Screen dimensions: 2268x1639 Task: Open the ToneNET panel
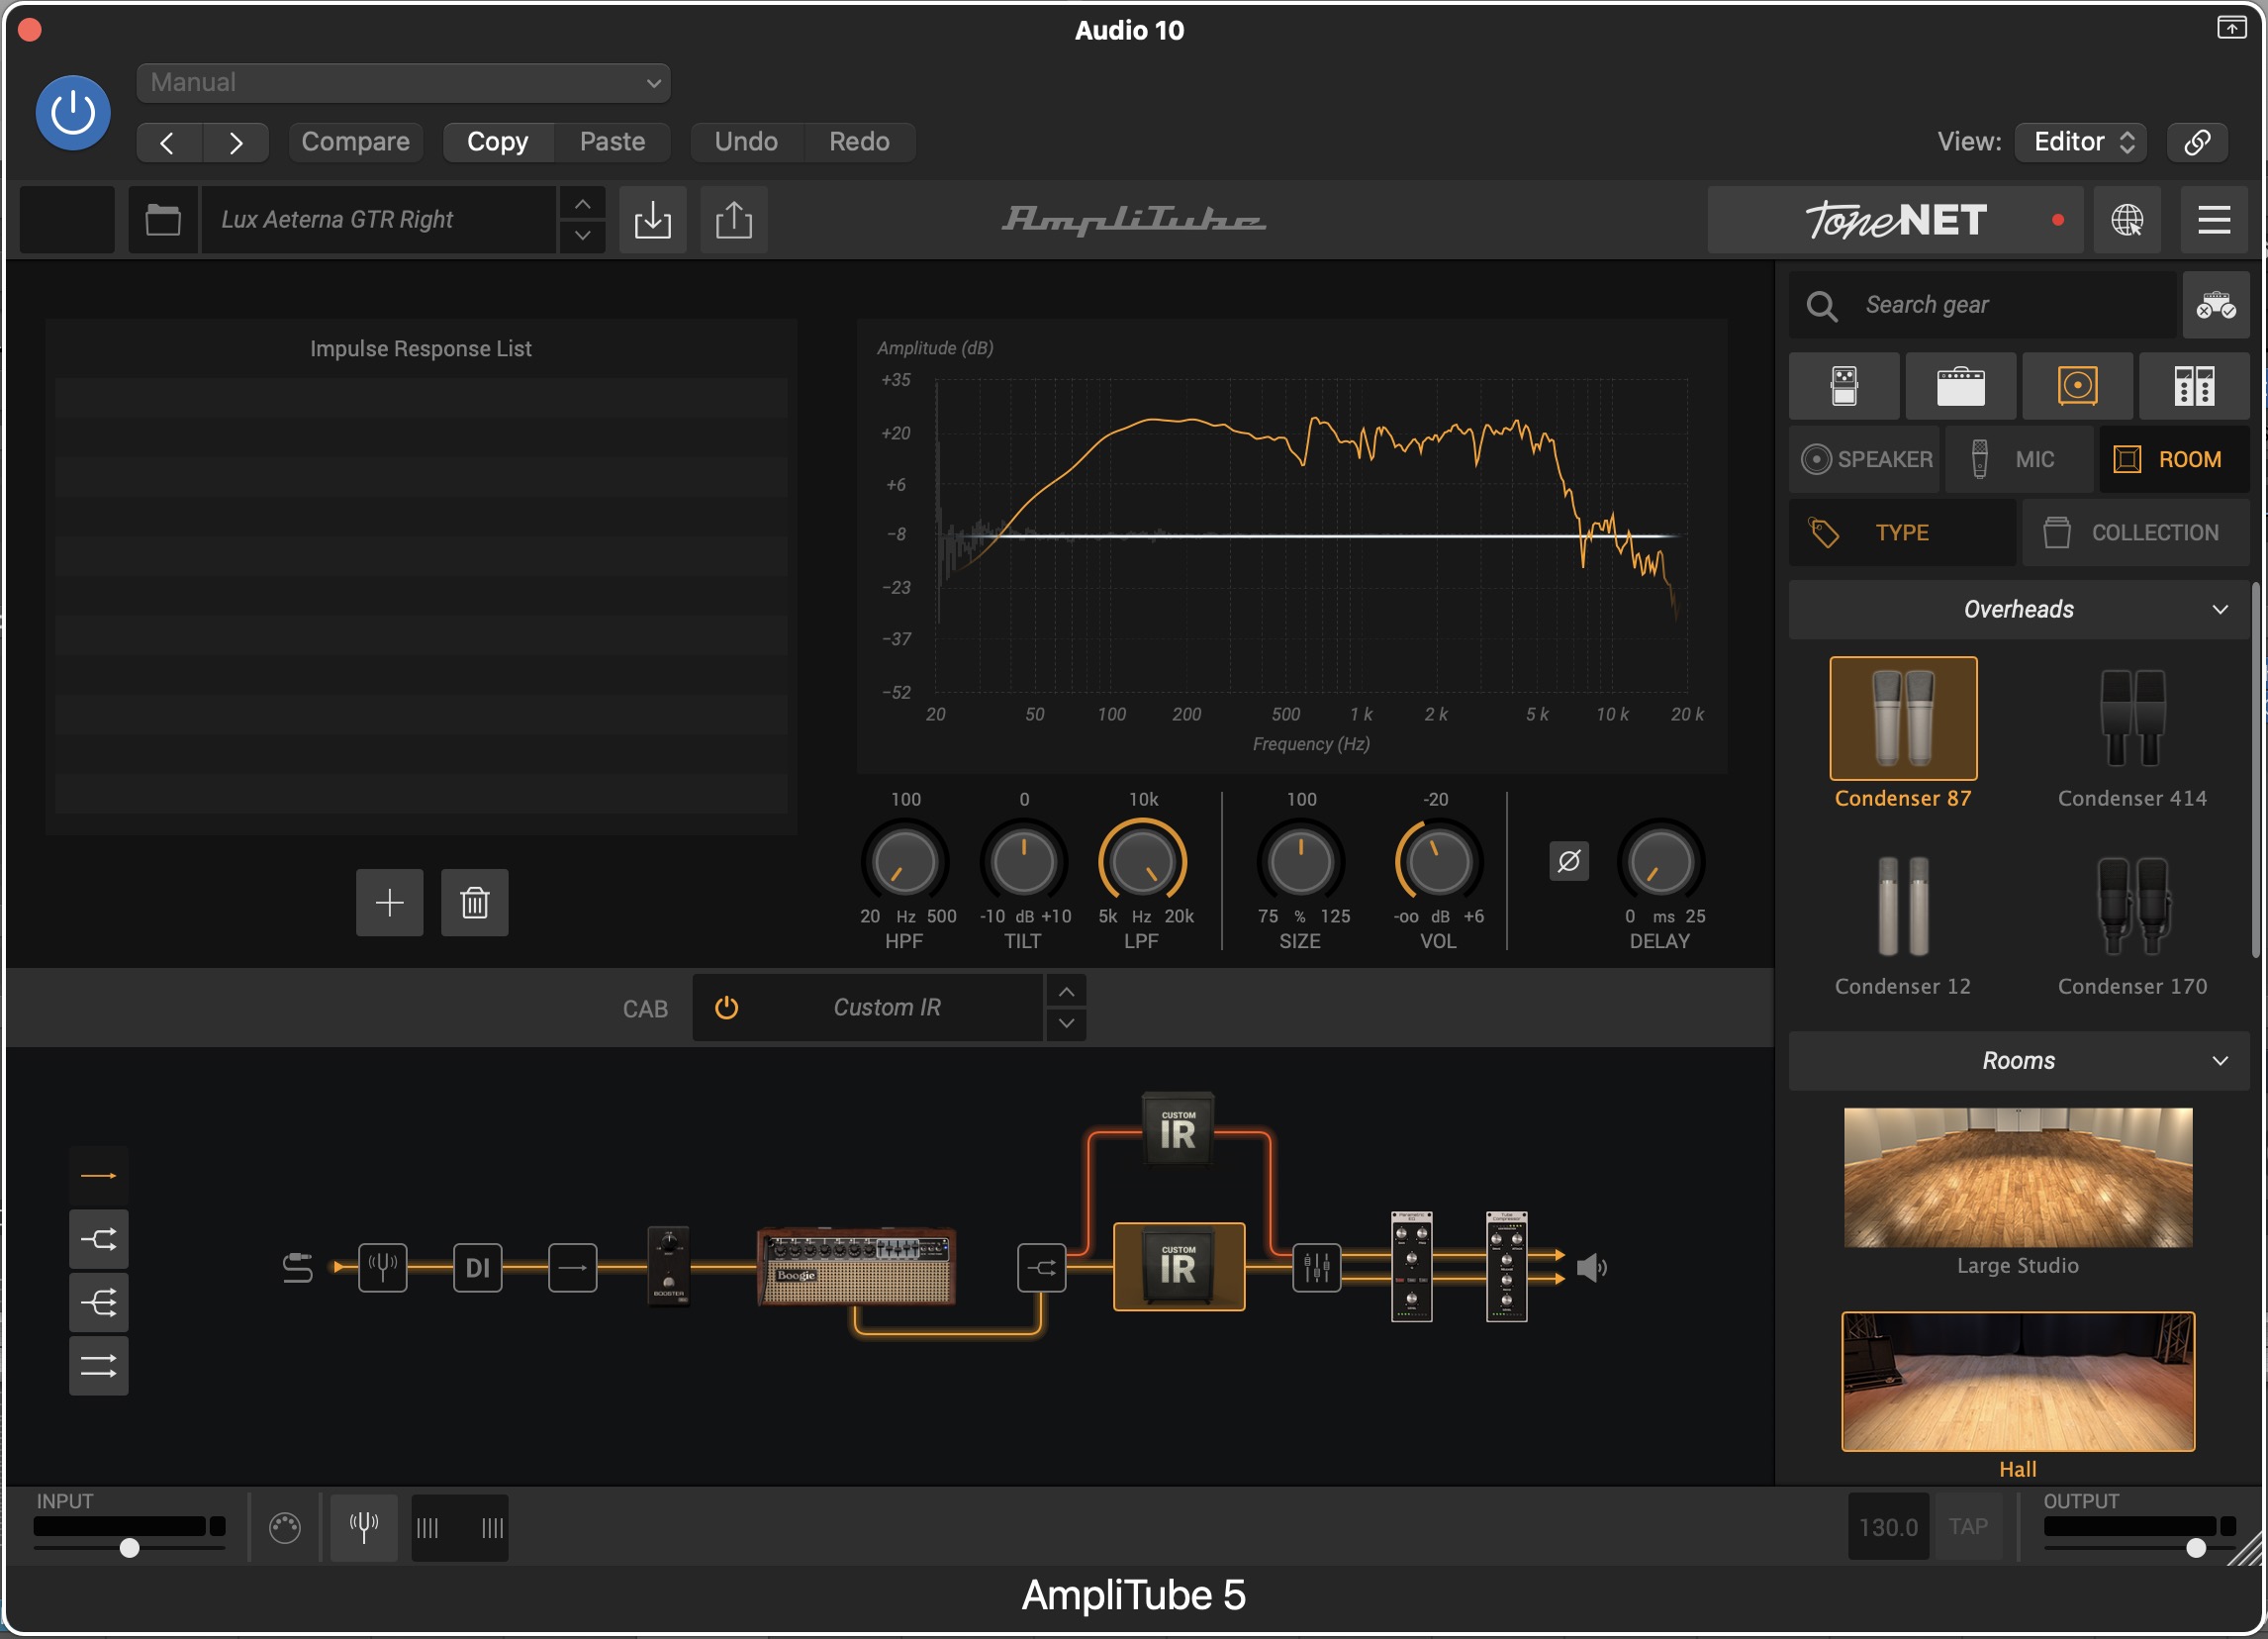[1895, 220]
